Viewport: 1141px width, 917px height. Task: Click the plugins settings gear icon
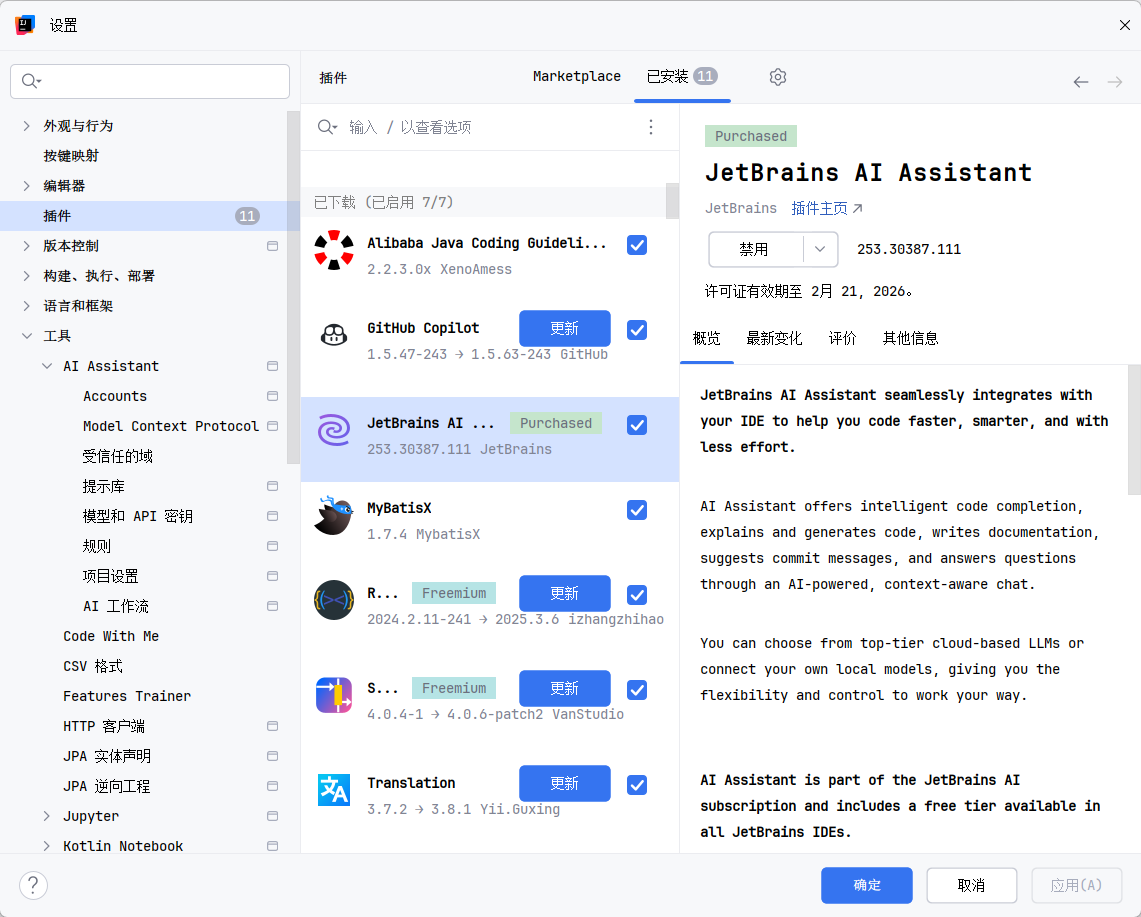[x=778, y=77]
